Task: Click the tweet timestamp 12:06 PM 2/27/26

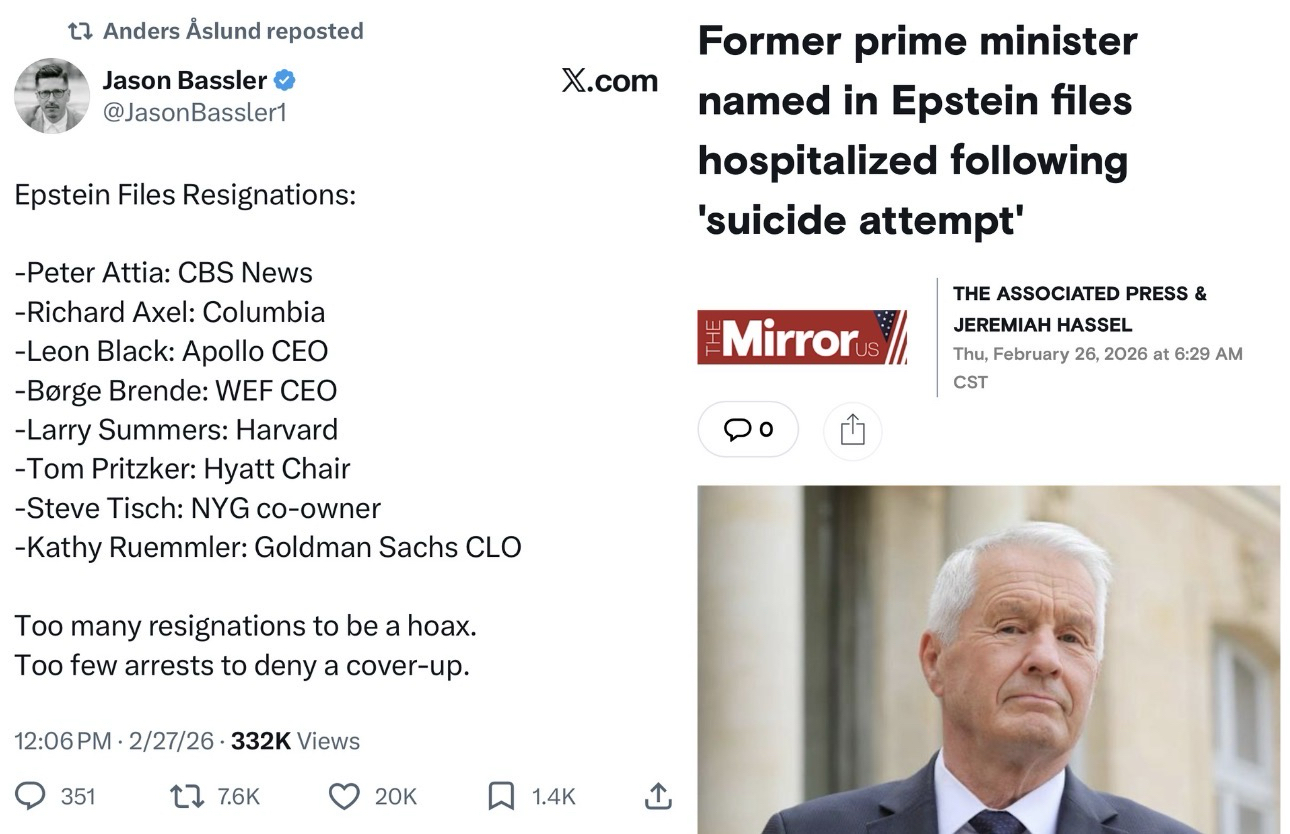Action: pos(115,741)
